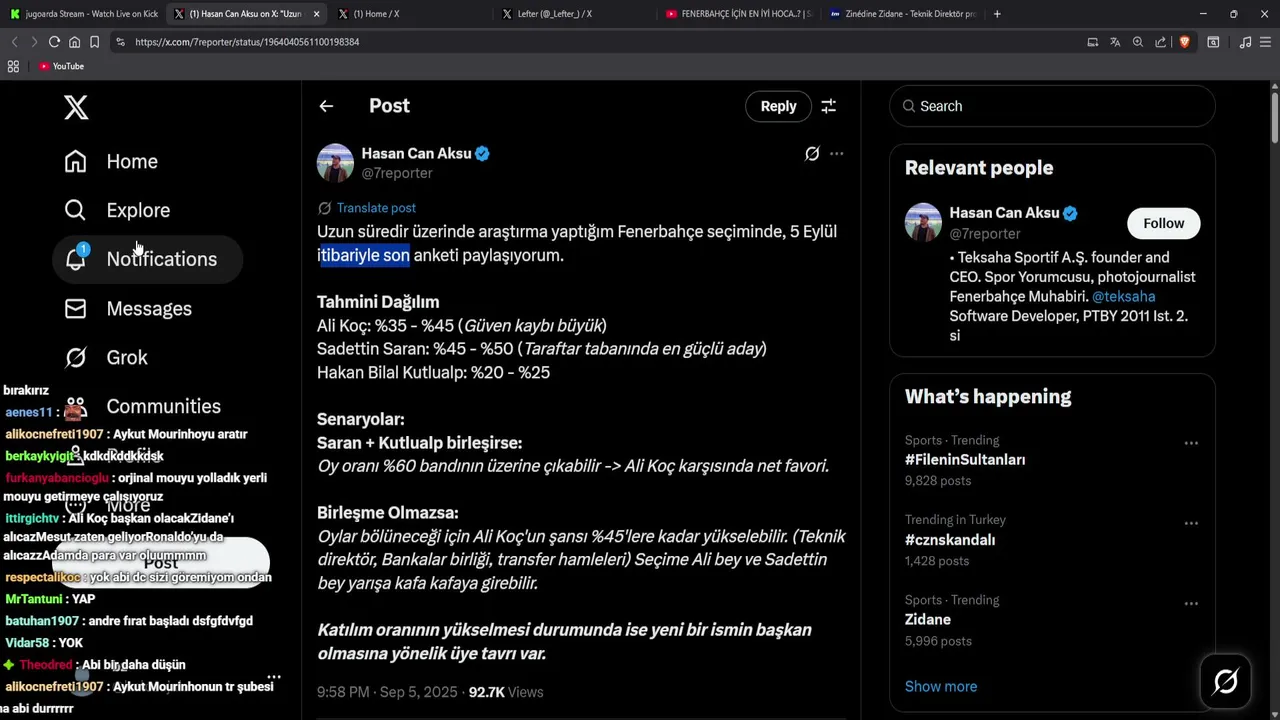Click the X logo in the sidebar
Image resolution: width=1280 pixels, height=720 pixels.
(x=76, y=107)
